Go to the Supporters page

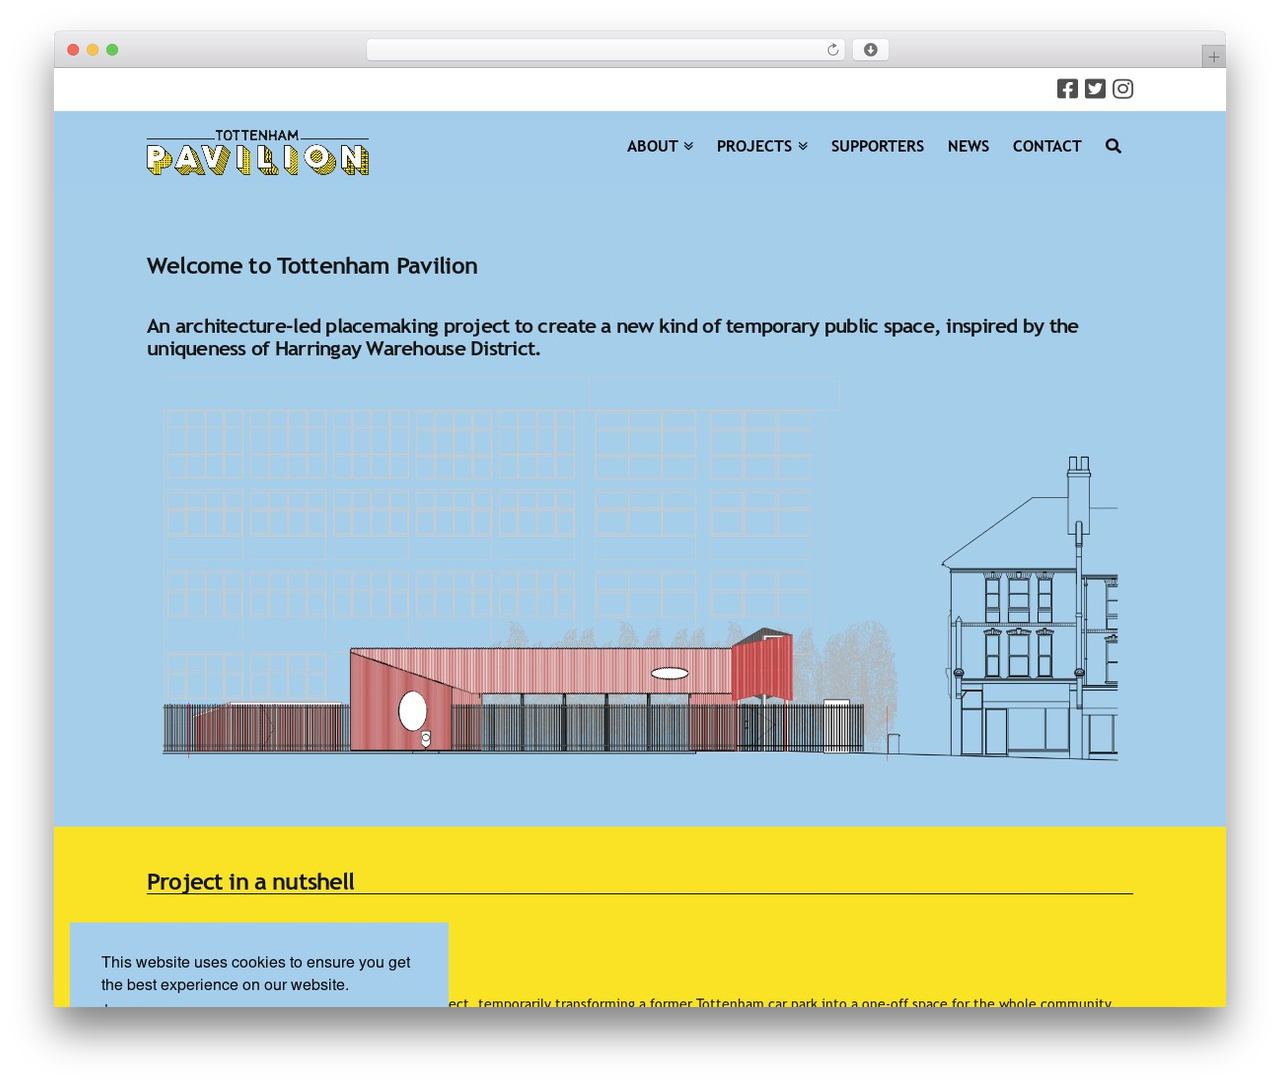point(877,146)
